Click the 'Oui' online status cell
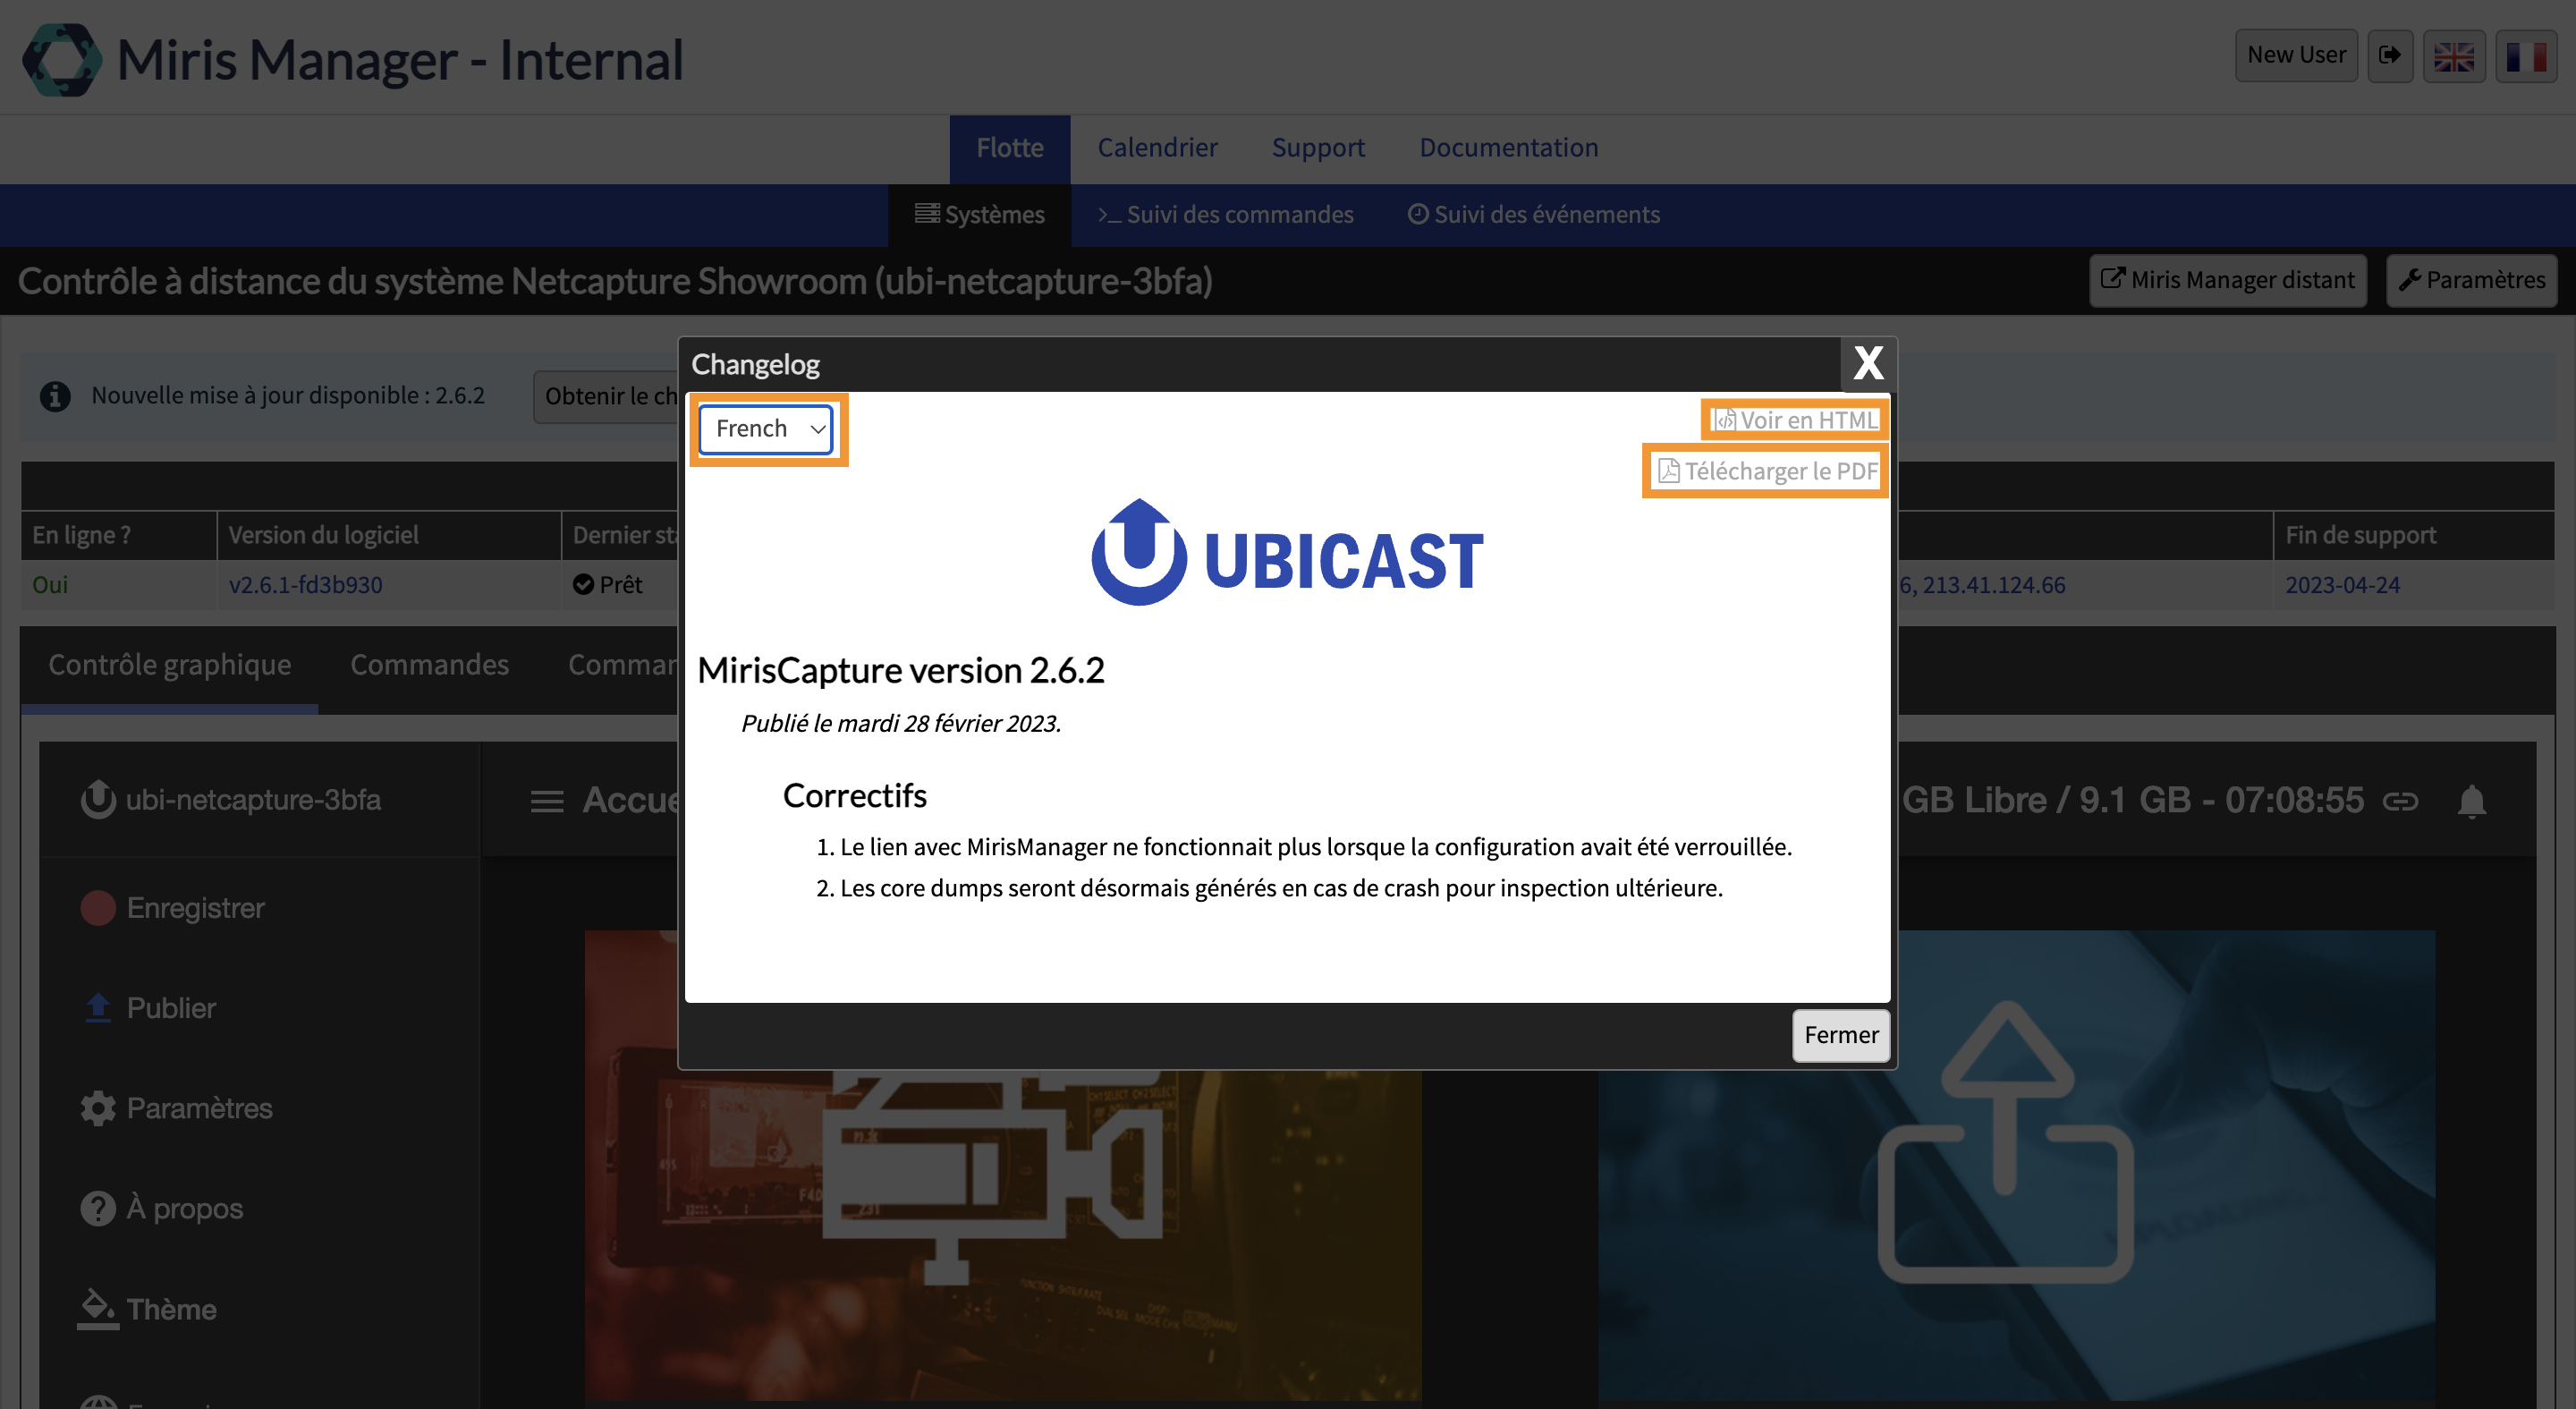 [118, 585]
